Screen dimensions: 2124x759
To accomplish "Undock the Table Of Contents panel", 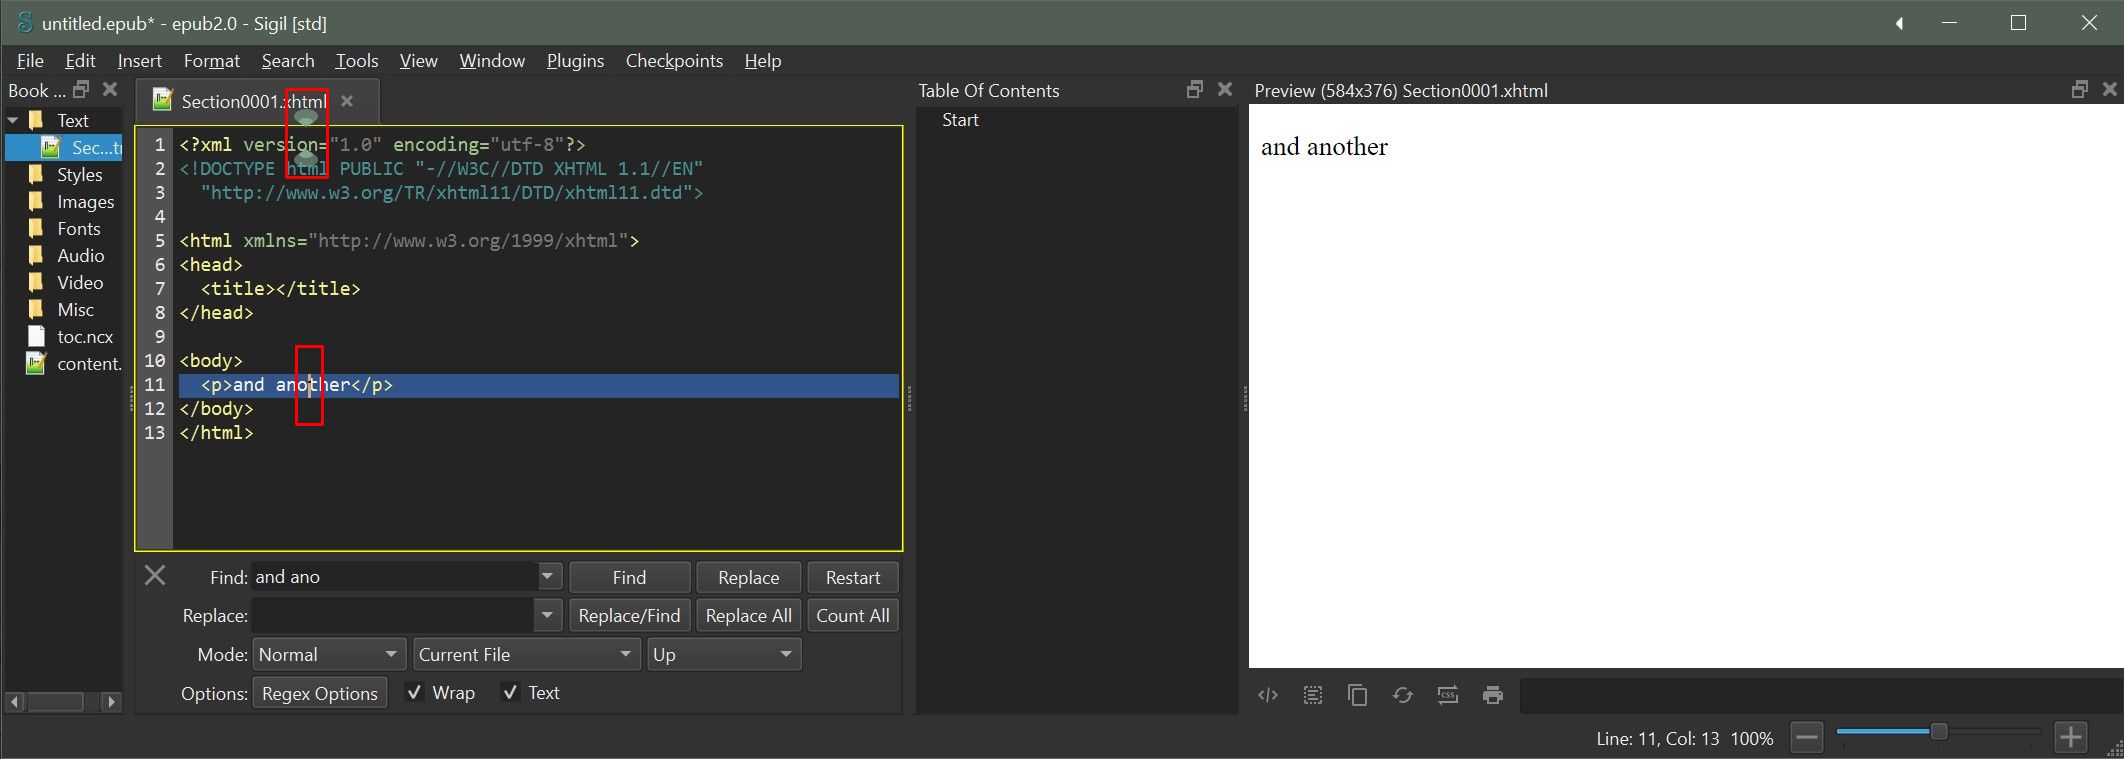I will (x=1194, y=90).
